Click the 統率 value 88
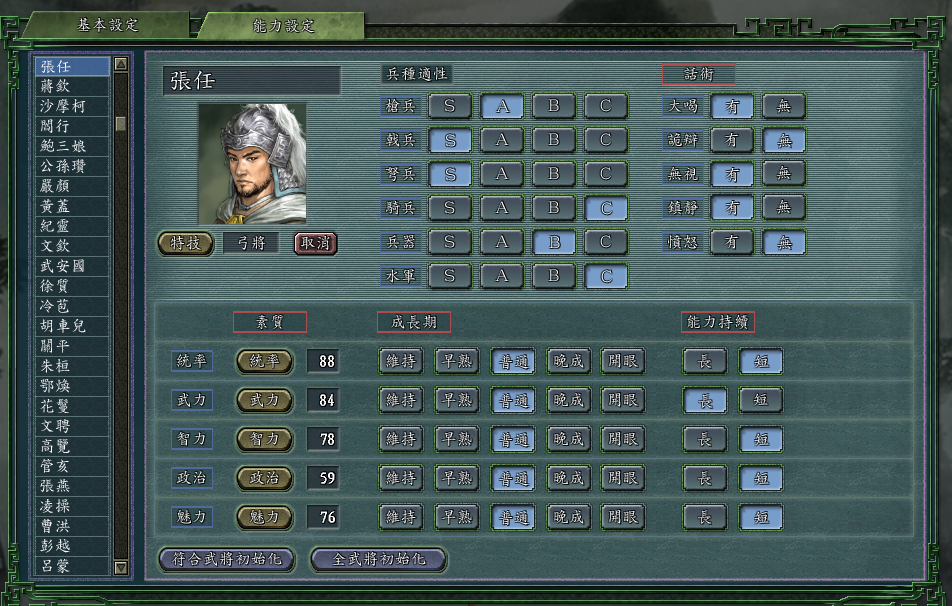The height and width of the screenshot is (606, 952). coord(324,361)
